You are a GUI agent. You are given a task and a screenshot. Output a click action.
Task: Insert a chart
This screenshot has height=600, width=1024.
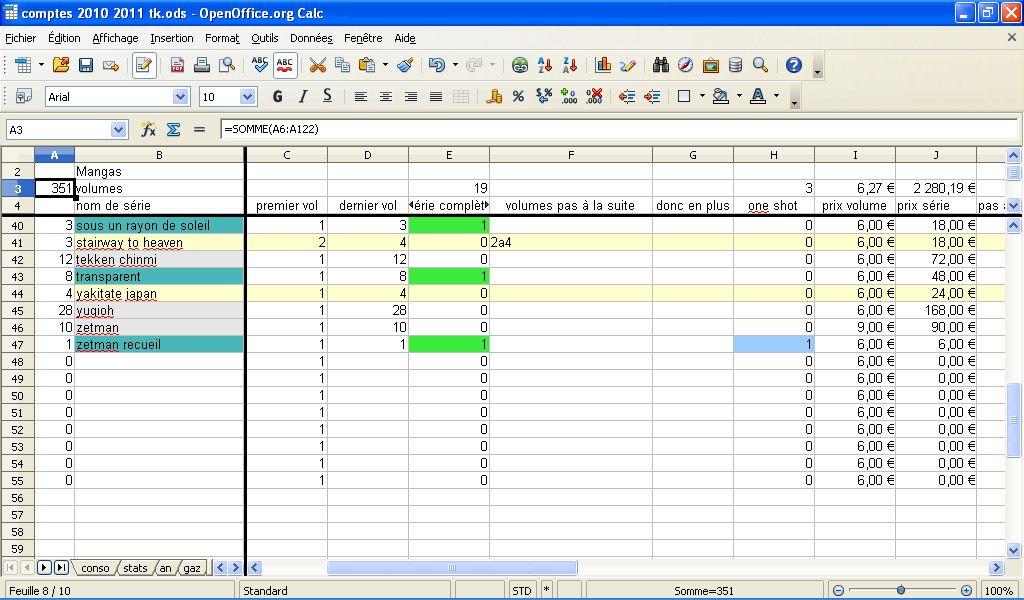[x=603, y=65]
